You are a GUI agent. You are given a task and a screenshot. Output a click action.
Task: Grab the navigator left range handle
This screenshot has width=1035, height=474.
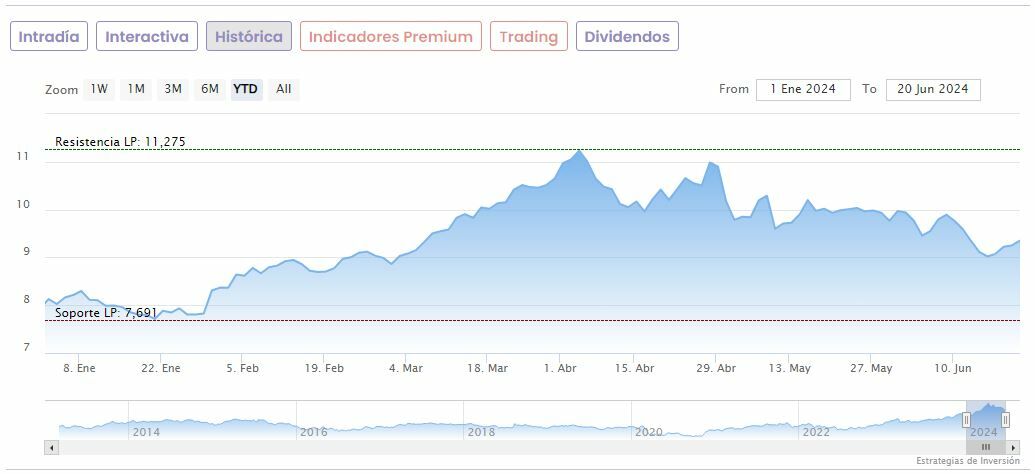[x=966, y=420]
